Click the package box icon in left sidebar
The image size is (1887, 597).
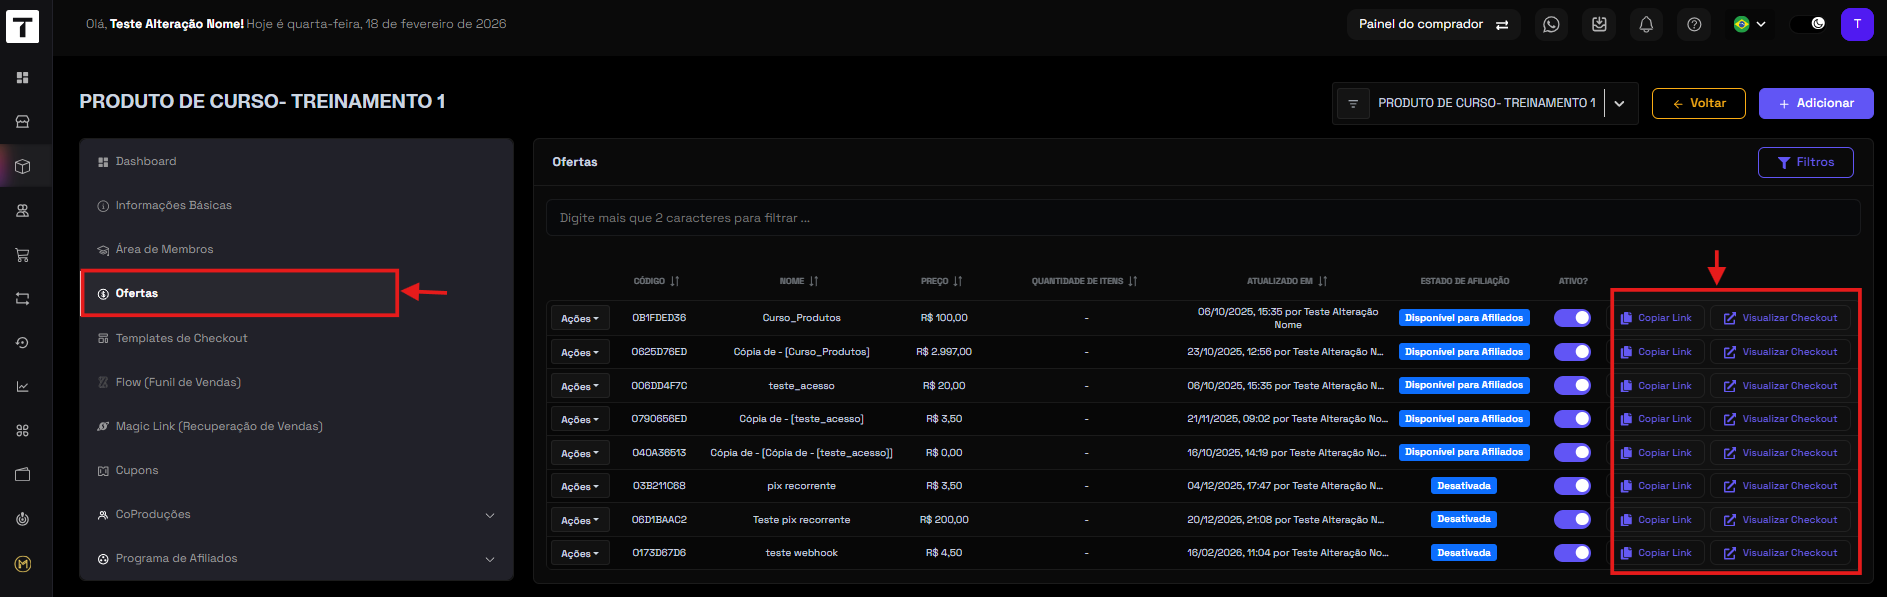pos(22,167)
